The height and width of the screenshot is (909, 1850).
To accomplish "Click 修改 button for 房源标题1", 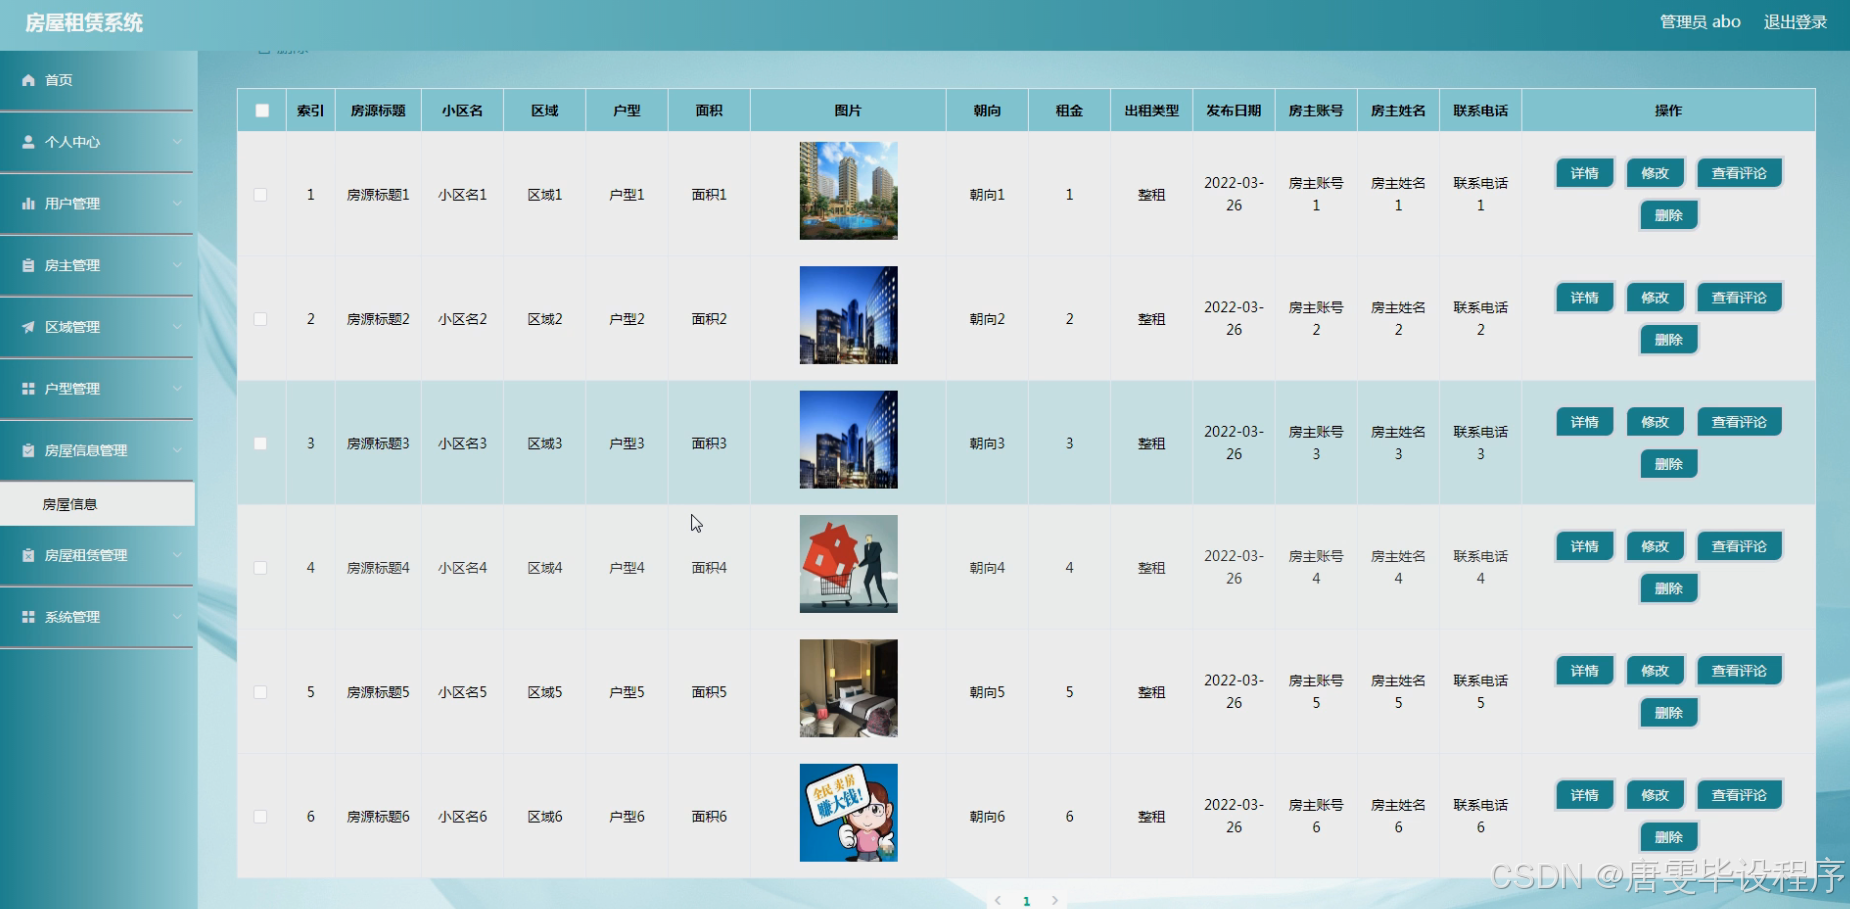I will coord(1655,173).
